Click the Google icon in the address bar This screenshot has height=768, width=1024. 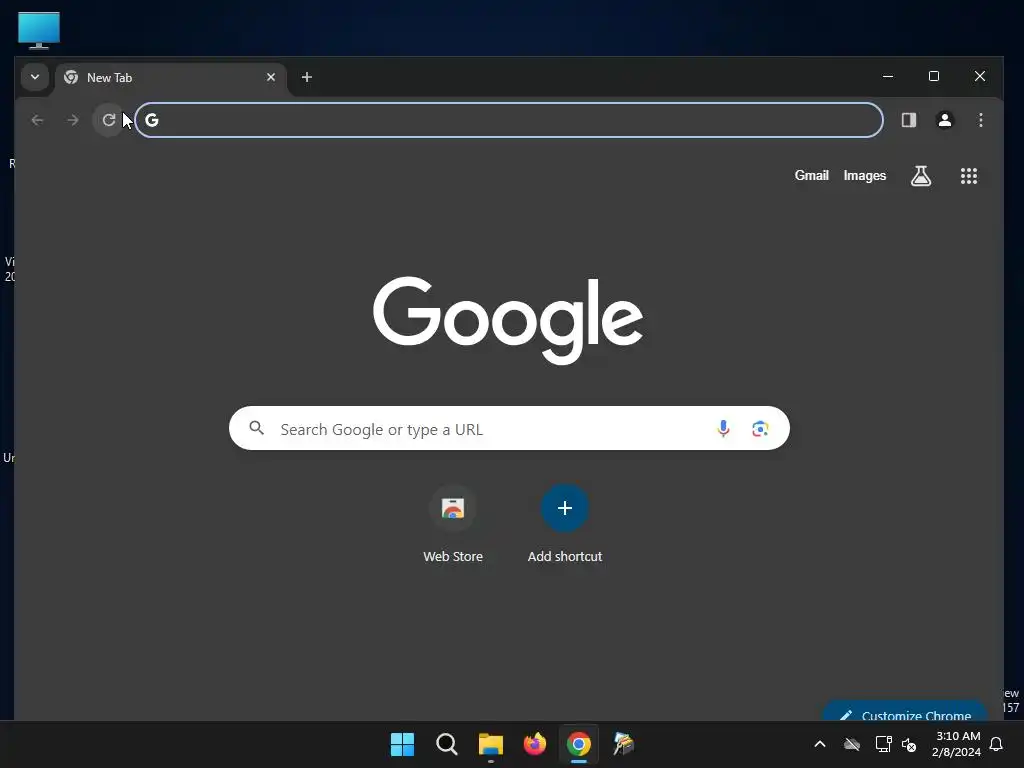coord(152,120)
